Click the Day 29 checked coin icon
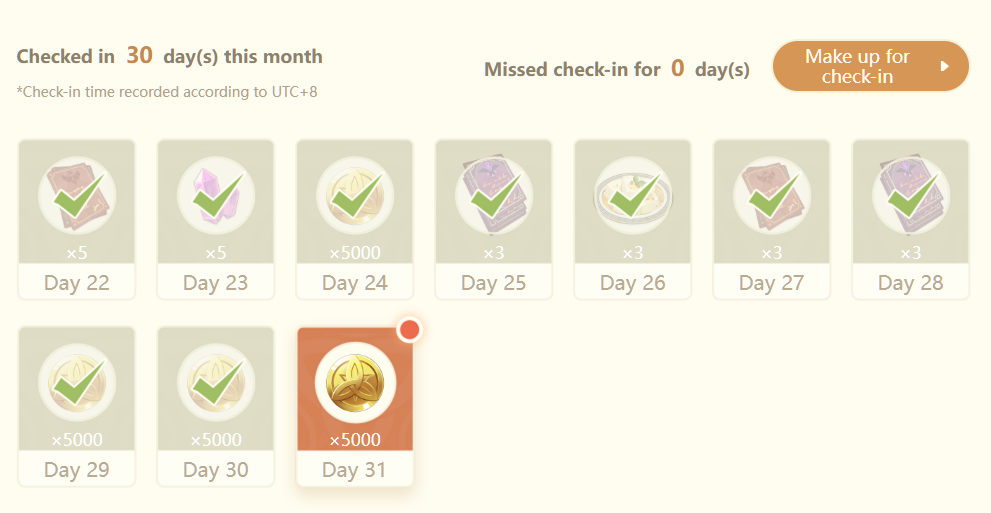This screenshot has height=513, width=991. 77,383
